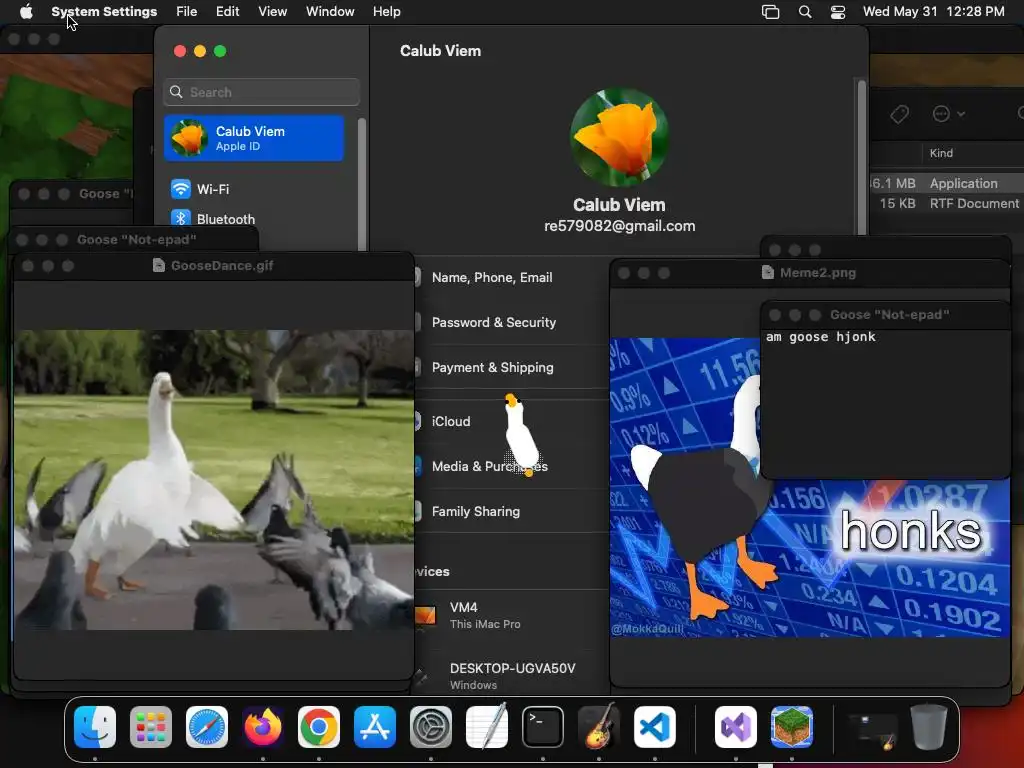This screenshot has width=1024, height=768.
Task: Click the re579082@gmail.com email text
Action: (x=619, y=226)
